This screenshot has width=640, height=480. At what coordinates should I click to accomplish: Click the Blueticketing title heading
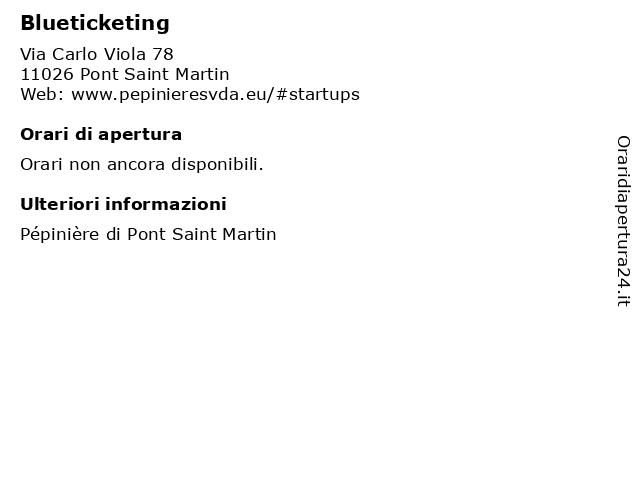pyautogui.click(x=95, y=23)
